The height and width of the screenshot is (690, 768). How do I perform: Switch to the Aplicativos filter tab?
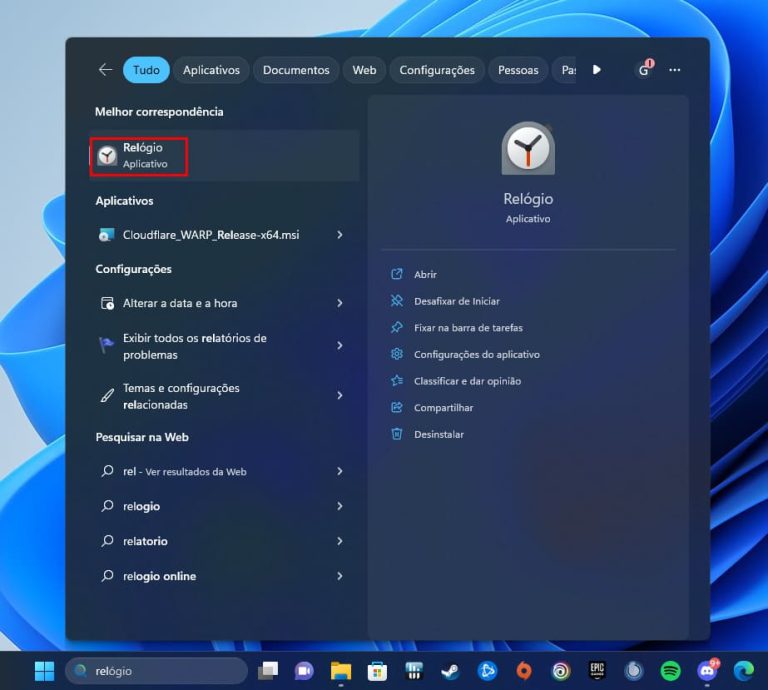pos(211,70)
